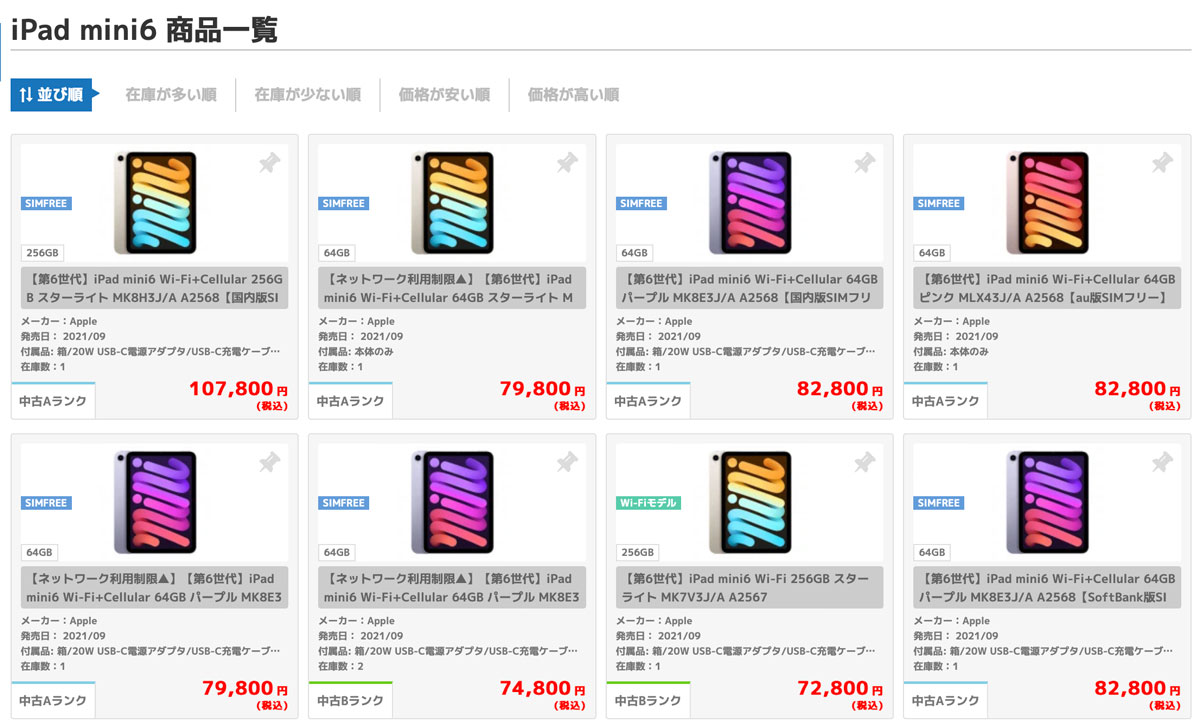This screenshot has width=1200, height=726.
Task: Click the 並び順 sort label
Action: coord(51,95)
